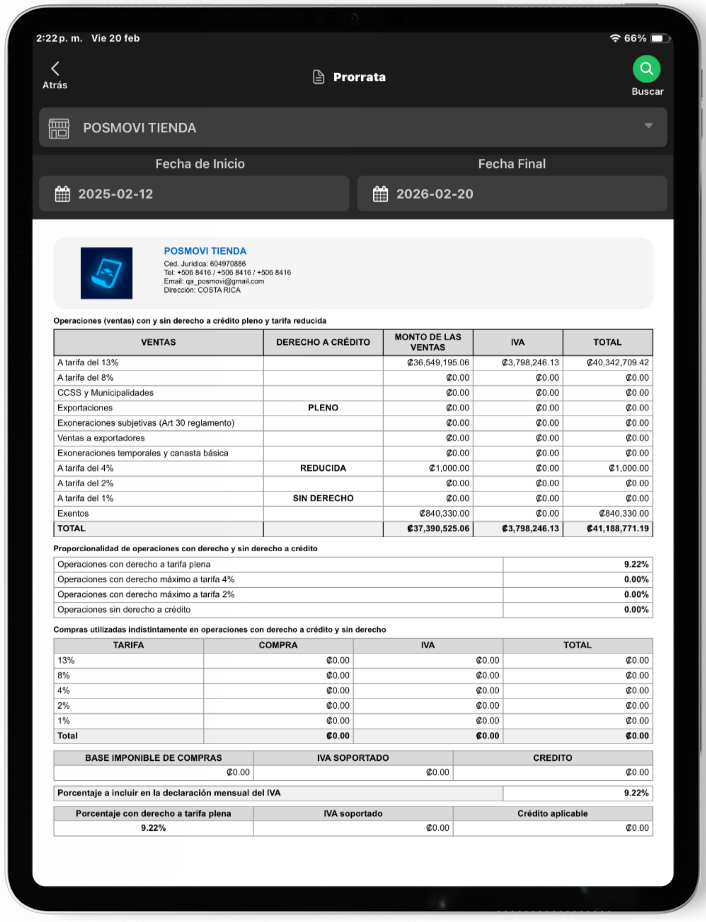Tap the time display in status bar
This screenshot has height=922, width=706.
point(59,38)
